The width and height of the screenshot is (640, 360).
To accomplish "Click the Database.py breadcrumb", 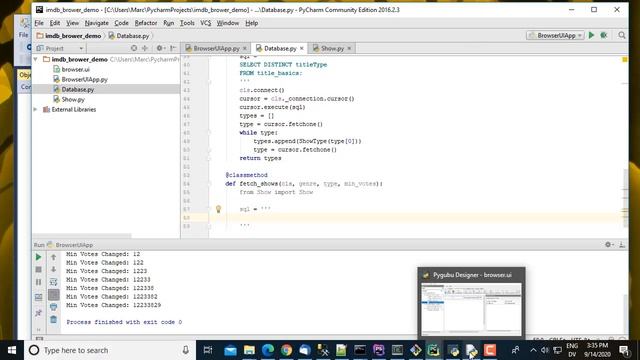I will point(129,36).
